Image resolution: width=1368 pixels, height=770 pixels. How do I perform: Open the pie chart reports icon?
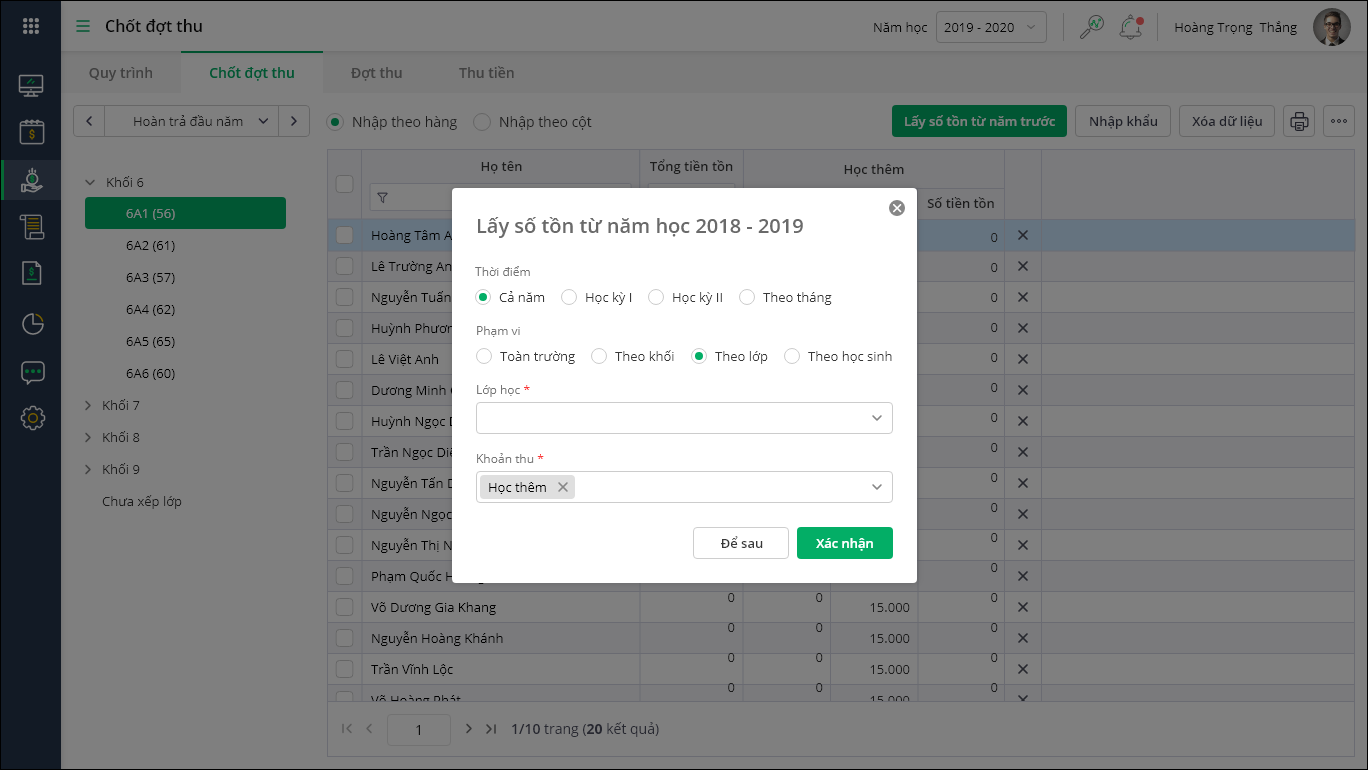pyautogui.click(x=32, y=324)
